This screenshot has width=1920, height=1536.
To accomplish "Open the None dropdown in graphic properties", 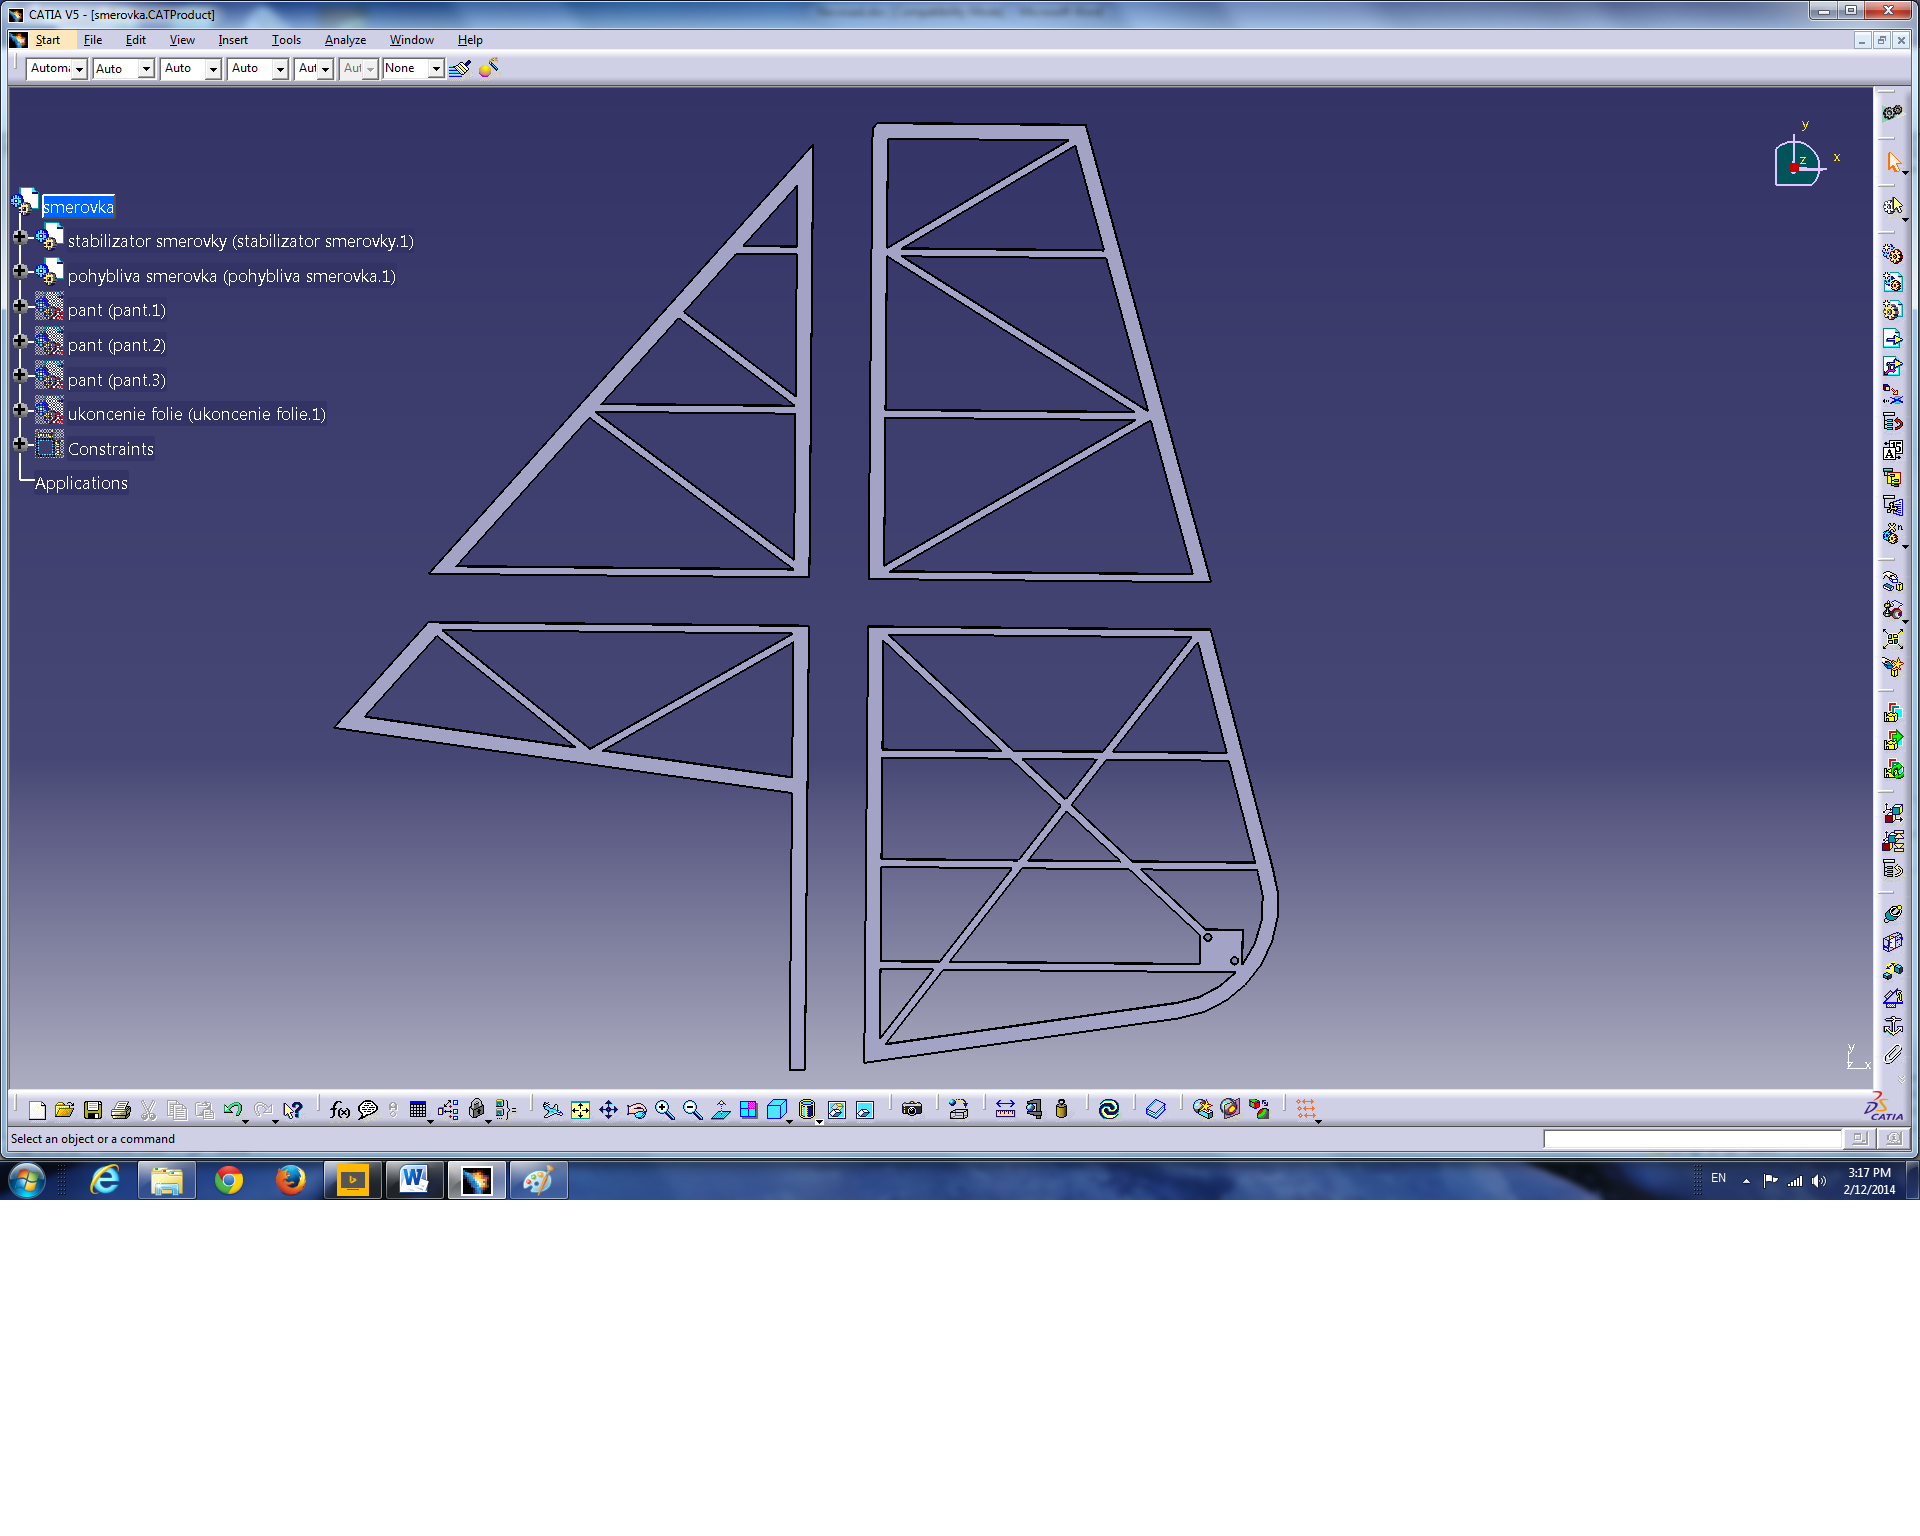I will pos(436,68).
